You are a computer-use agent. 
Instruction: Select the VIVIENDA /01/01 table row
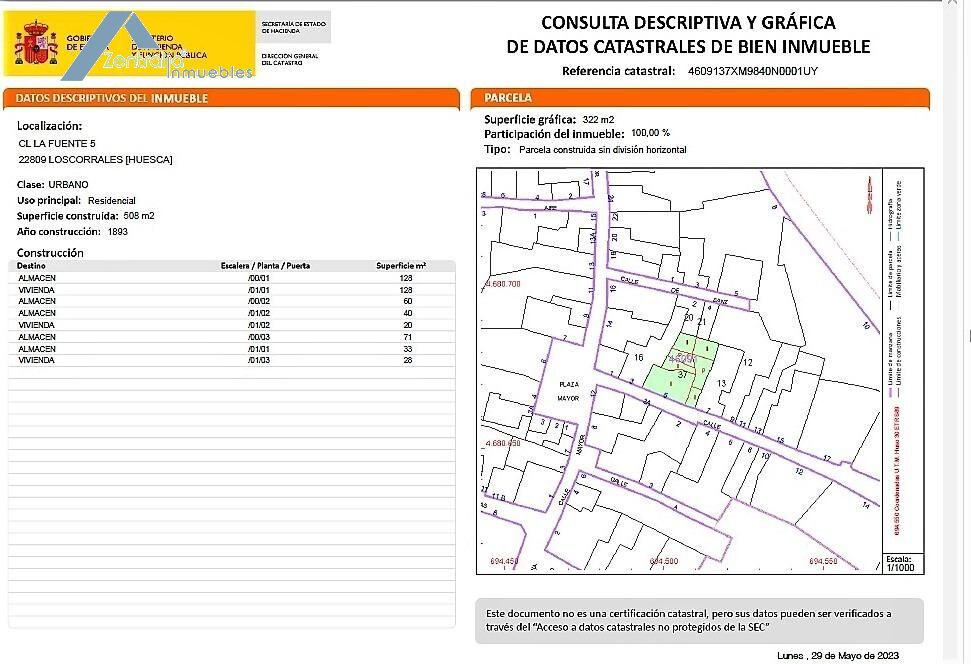[232, 290]
